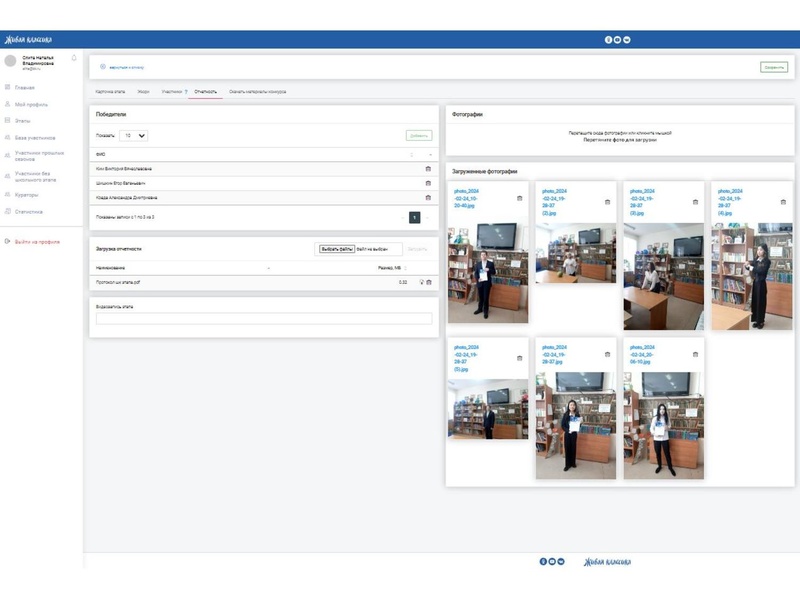Click Выйти из профиля logout link
The width and height of the screenshot is (800, 600).
tap(37, 242)
